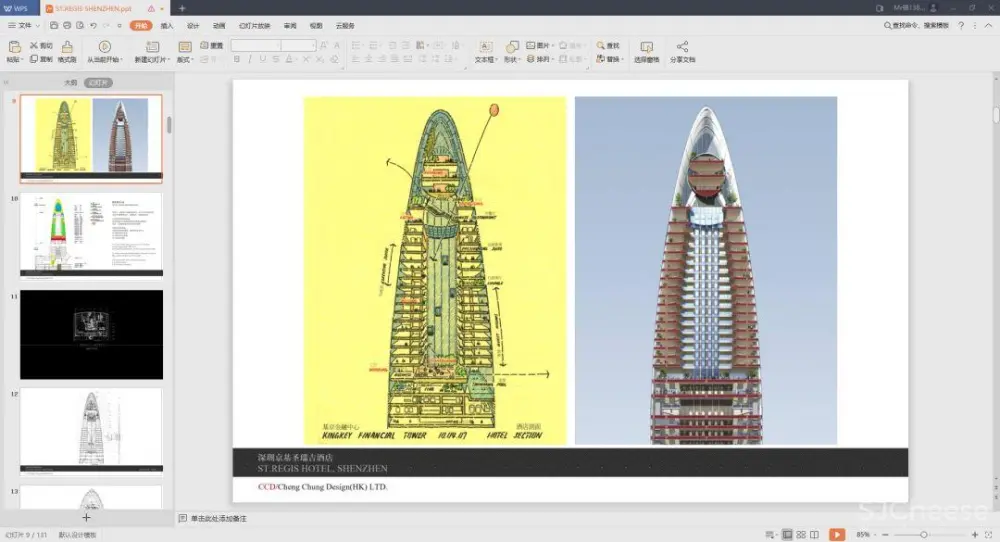This screenshot has height=542, width=1000.
Task: Click the add slide plus button below thumbnails
Action: pyautogui.click(x=86, y=517)
